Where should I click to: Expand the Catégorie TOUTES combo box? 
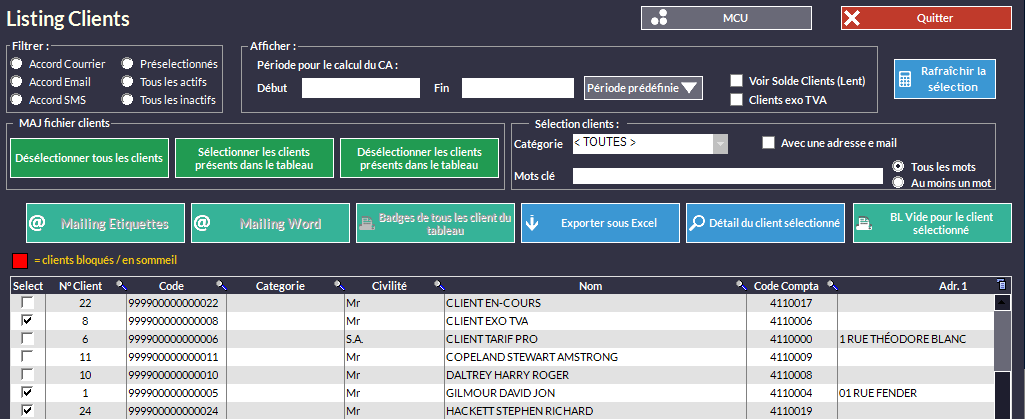[719, 143]
